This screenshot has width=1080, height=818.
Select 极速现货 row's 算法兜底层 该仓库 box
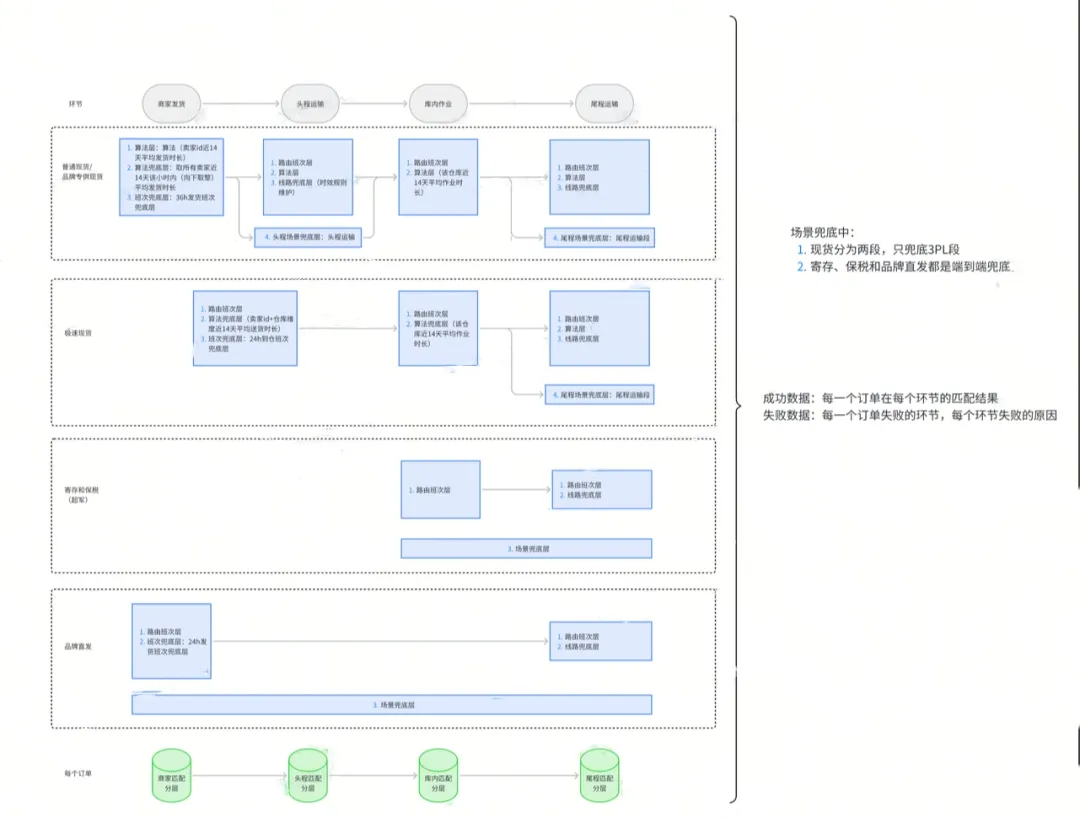pos(438,328)
